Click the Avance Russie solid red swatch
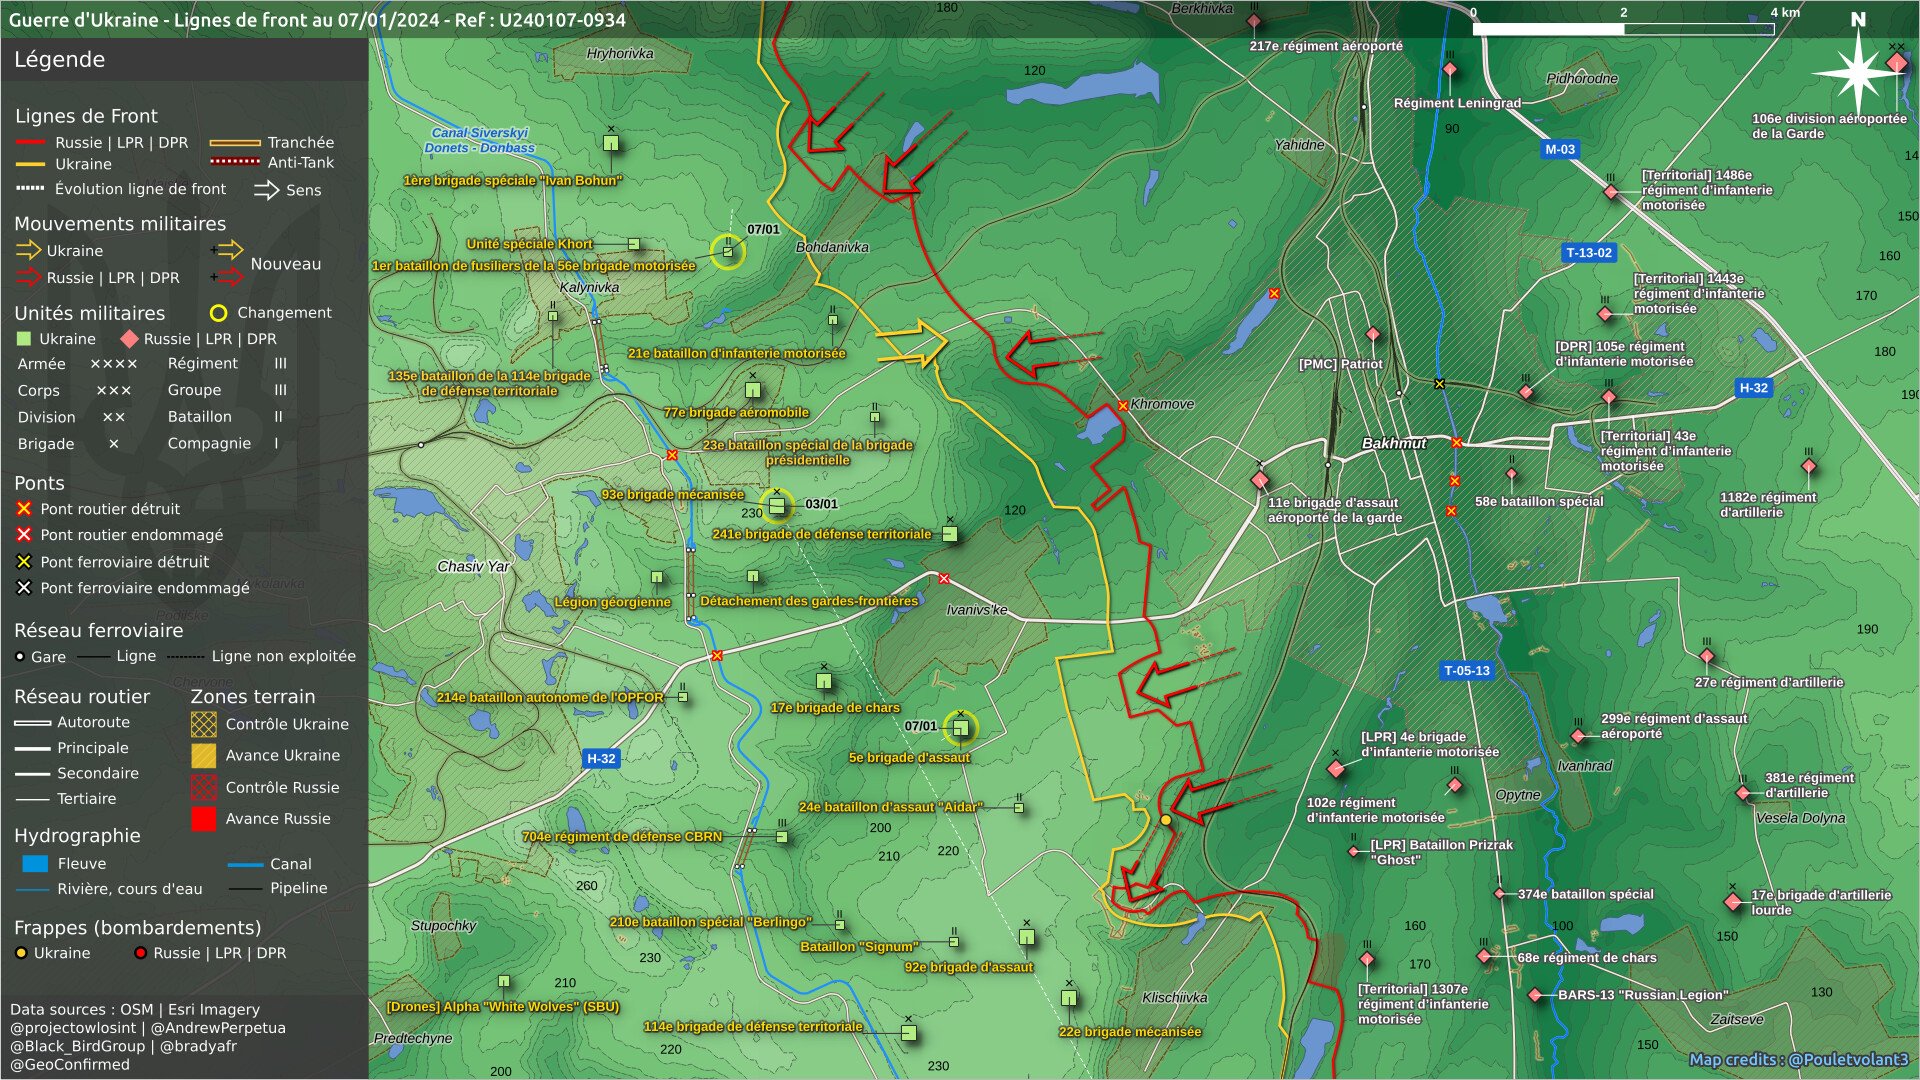The width and height of the screenshot is (1920, 1080). 204,819
